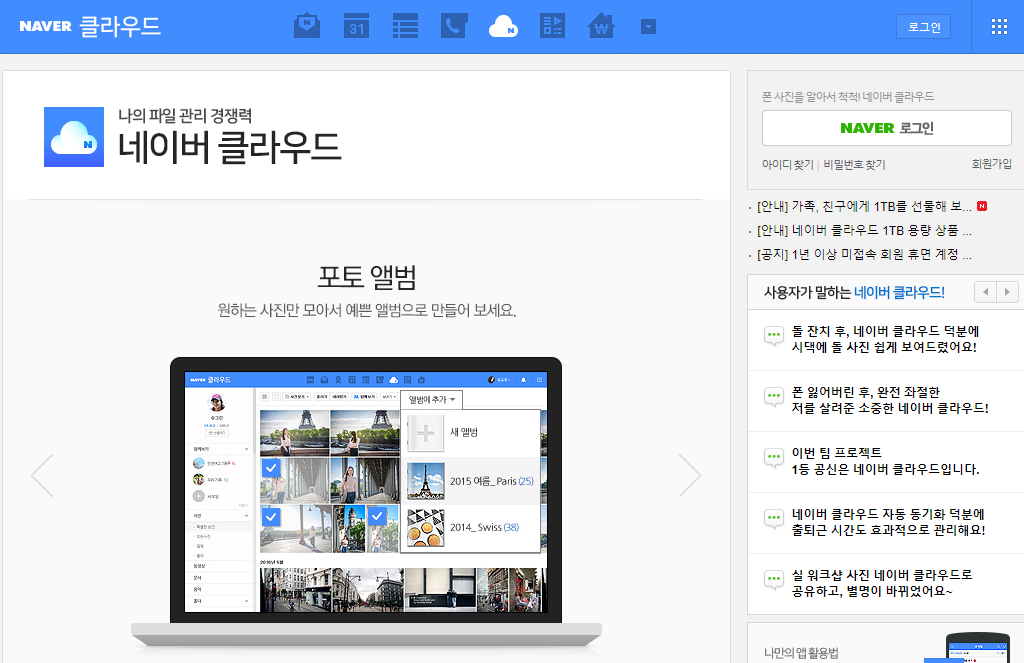The width and height of the screenshot is (1024, 663).
Task: Click speech bubble icon beside 돌 잔치 testimonial
Action: (x=774, y=336)
